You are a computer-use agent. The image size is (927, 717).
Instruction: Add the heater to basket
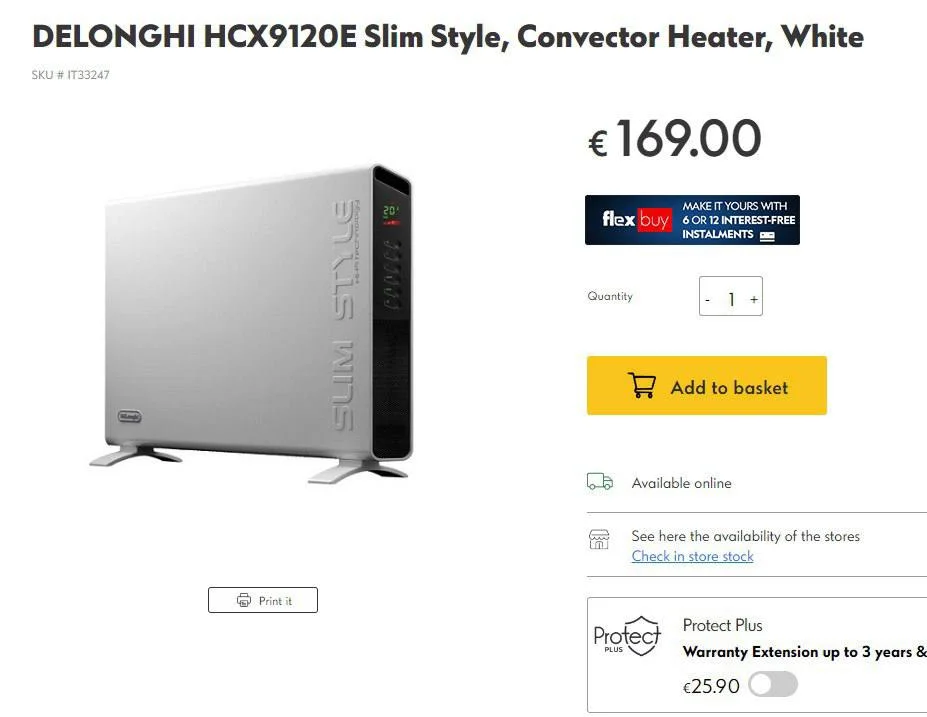[x=706, y=385]
